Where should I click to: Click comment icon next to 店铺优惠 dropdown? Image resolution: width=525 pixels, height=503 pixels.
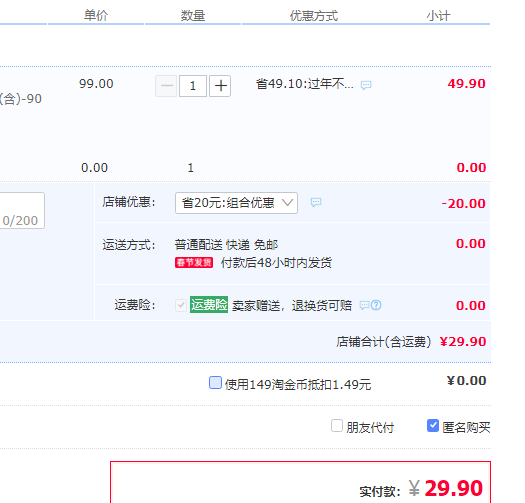pyautogui.click(x=316, y=202)
